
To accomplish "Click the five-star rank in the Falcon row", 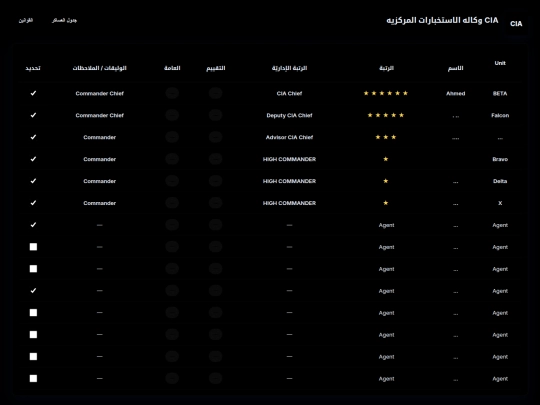I will pyautogui.click(x=386, y=115).
